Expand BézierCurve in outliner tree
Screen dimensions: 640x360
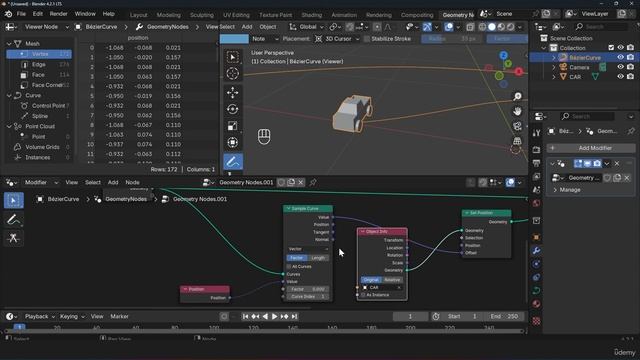(554, 58)
